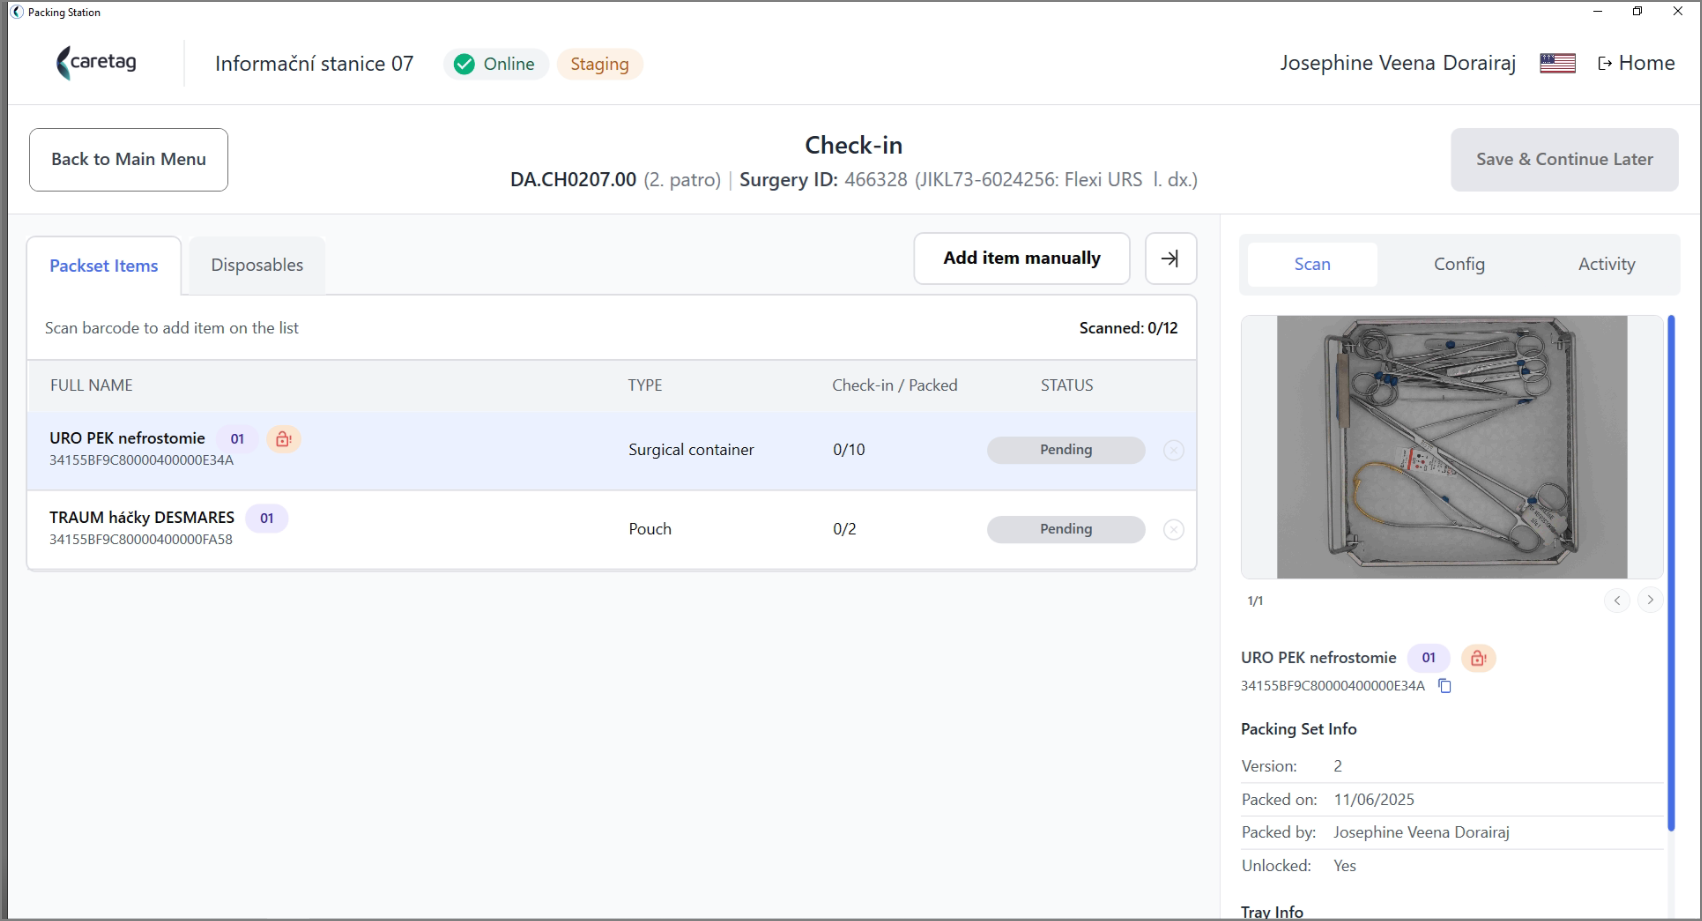Select the Packset Items tab

(104, 266)
